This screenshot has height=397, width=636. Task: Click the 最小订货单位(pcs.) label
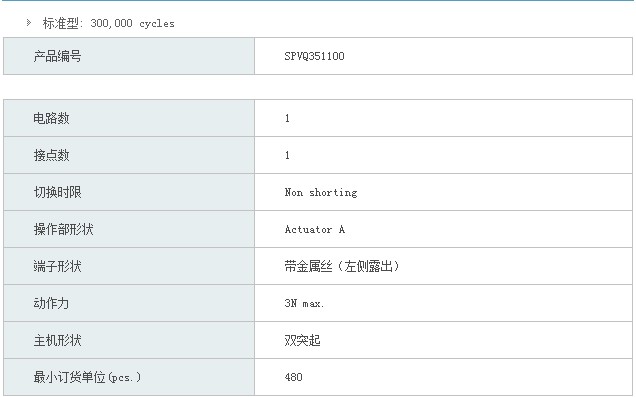(x=87, y=378)
